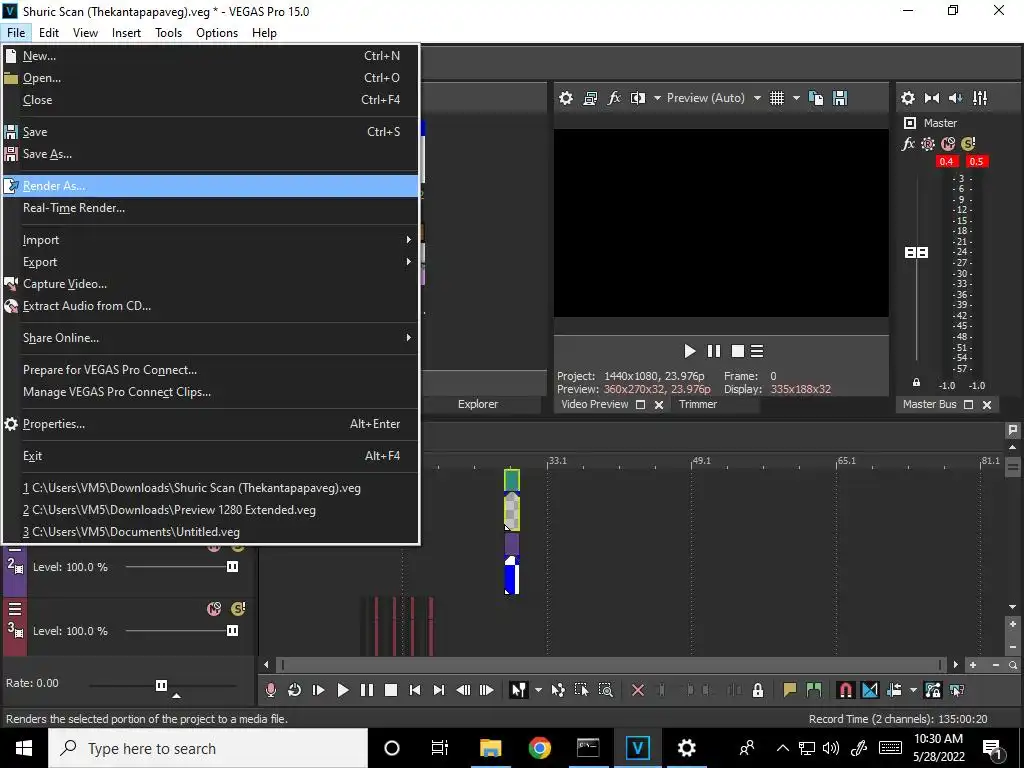Screen dimensions: 1024x768
Task: Save preview snapshot to file
Action: (840, 98)
